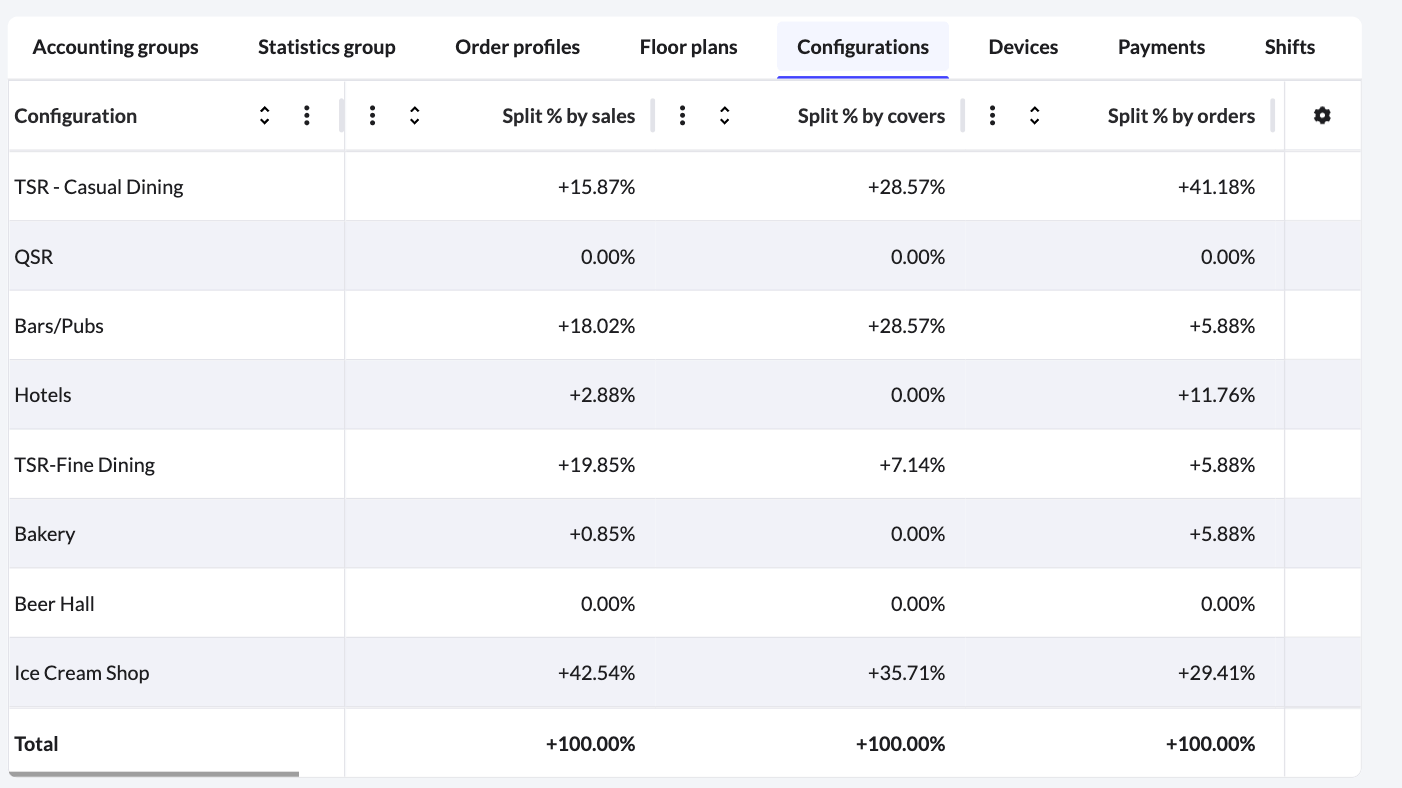Open Split % by covers column menu
The height and width of the screenshot is (788, 1402).
[682, 116]
